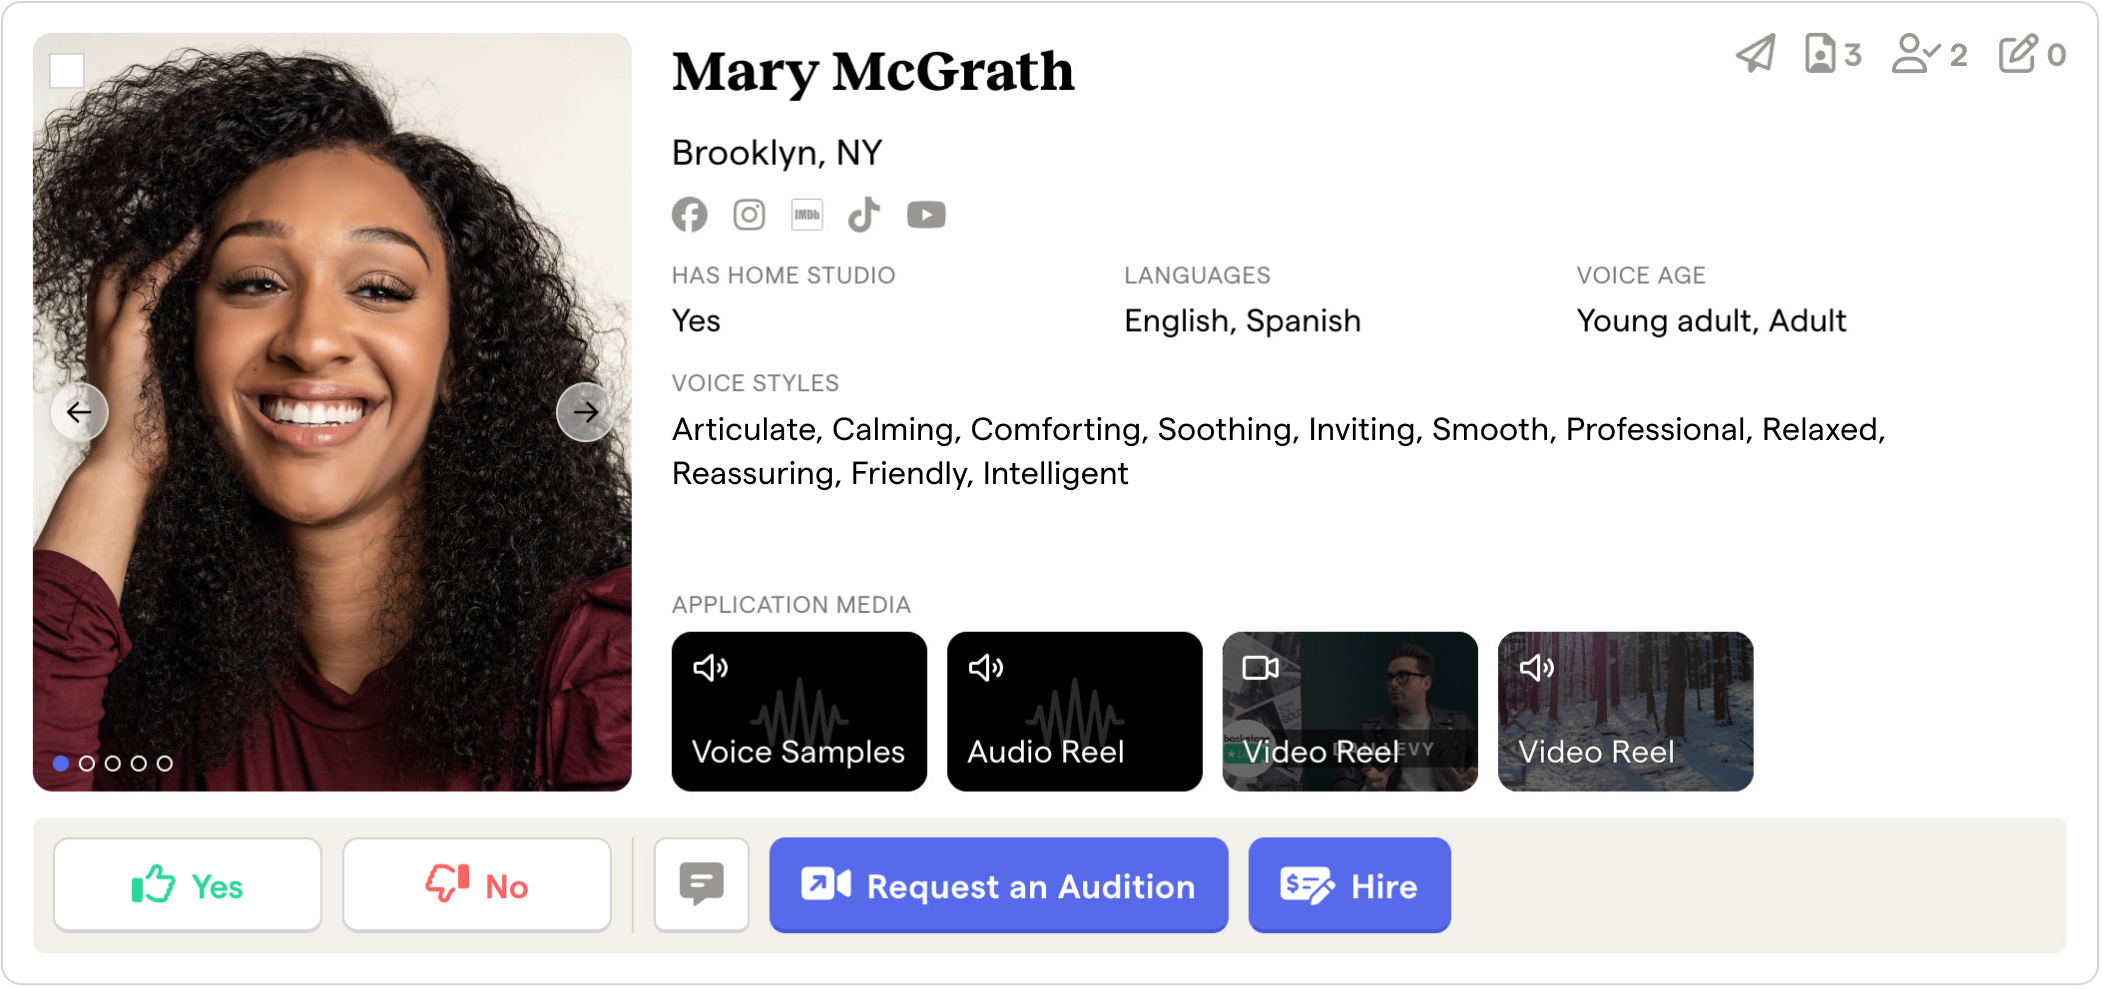Tick the checkbox on the profile photo
Screen dimensions: 2102x989
tap(67, 71)
